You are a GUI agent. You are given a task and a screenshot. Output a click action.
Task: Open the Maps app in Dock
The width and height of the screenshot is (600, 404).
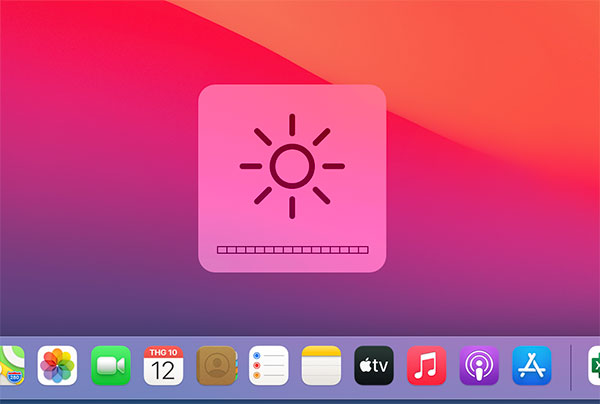[x=12, y=365]
